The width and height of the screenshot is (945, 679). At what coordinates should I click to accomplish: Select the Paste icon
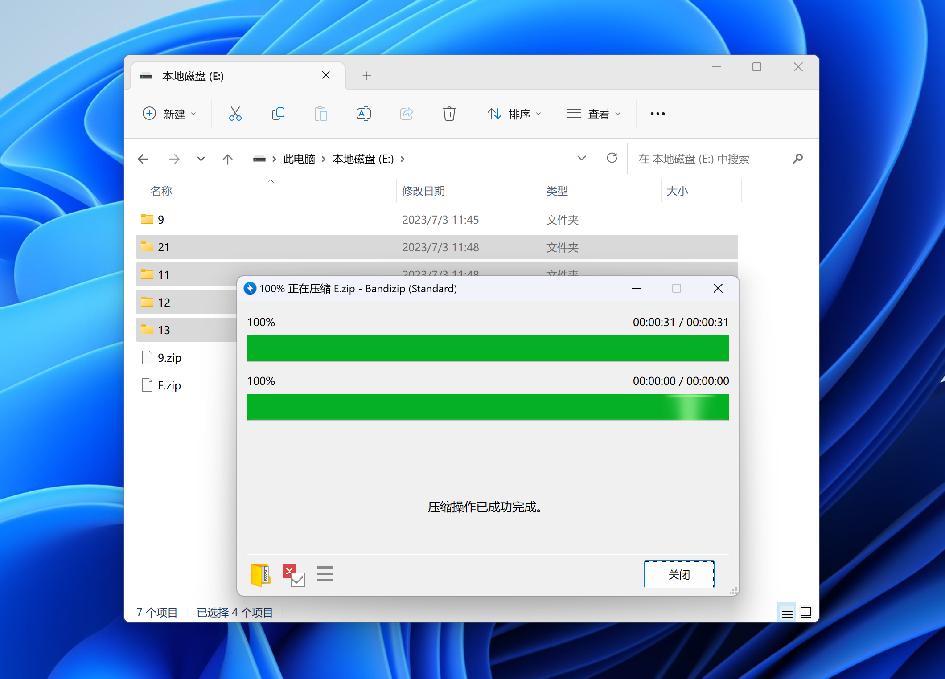pyautogui.click(x=321, y=113)
